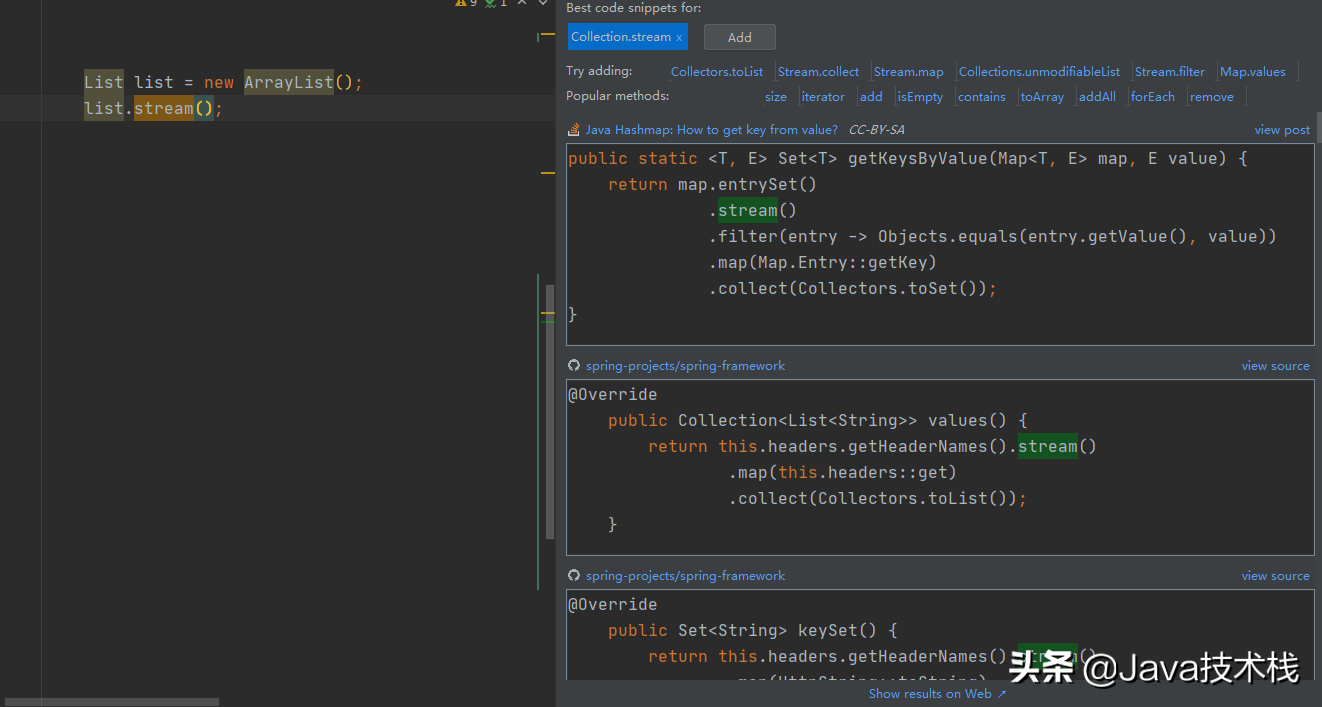
Task: Select the popular method iterator
Action: (823, 97)
